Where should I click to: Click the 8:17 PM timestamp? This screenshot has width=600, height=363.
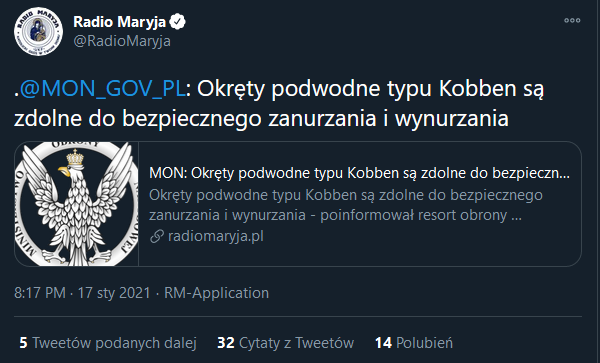pyautogui.click(x=40, y=293)
